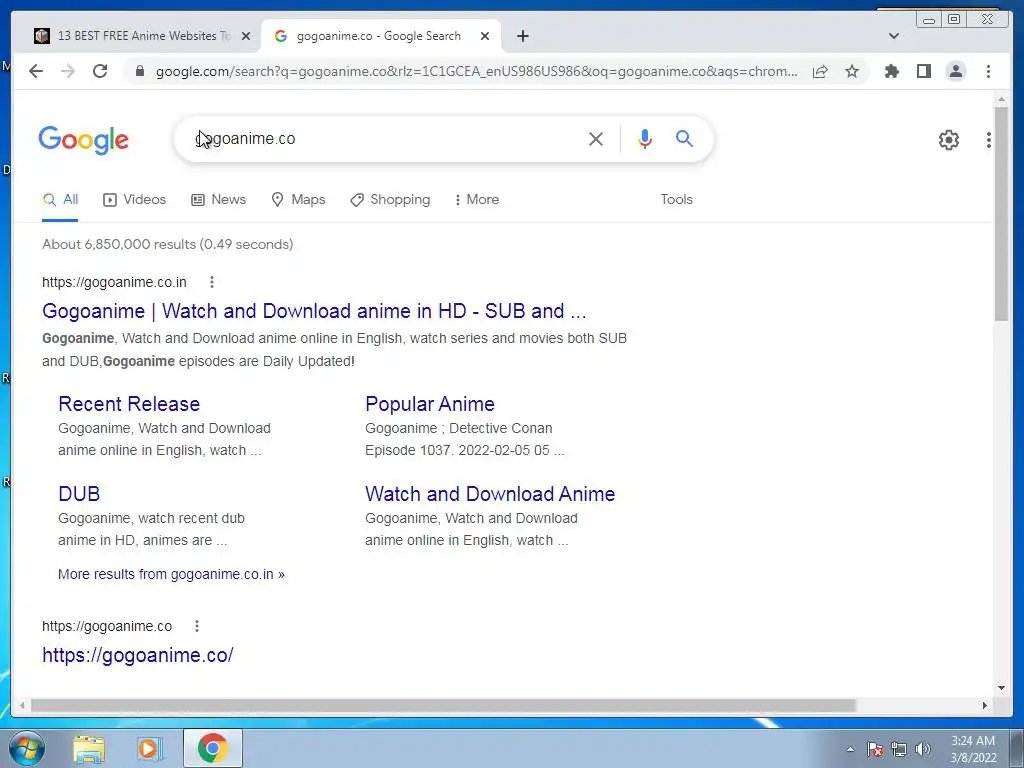The width and height of the screenshot is (1024, 768).
Task: Open Windows Explorer from the taskbar
Action: 89,748
